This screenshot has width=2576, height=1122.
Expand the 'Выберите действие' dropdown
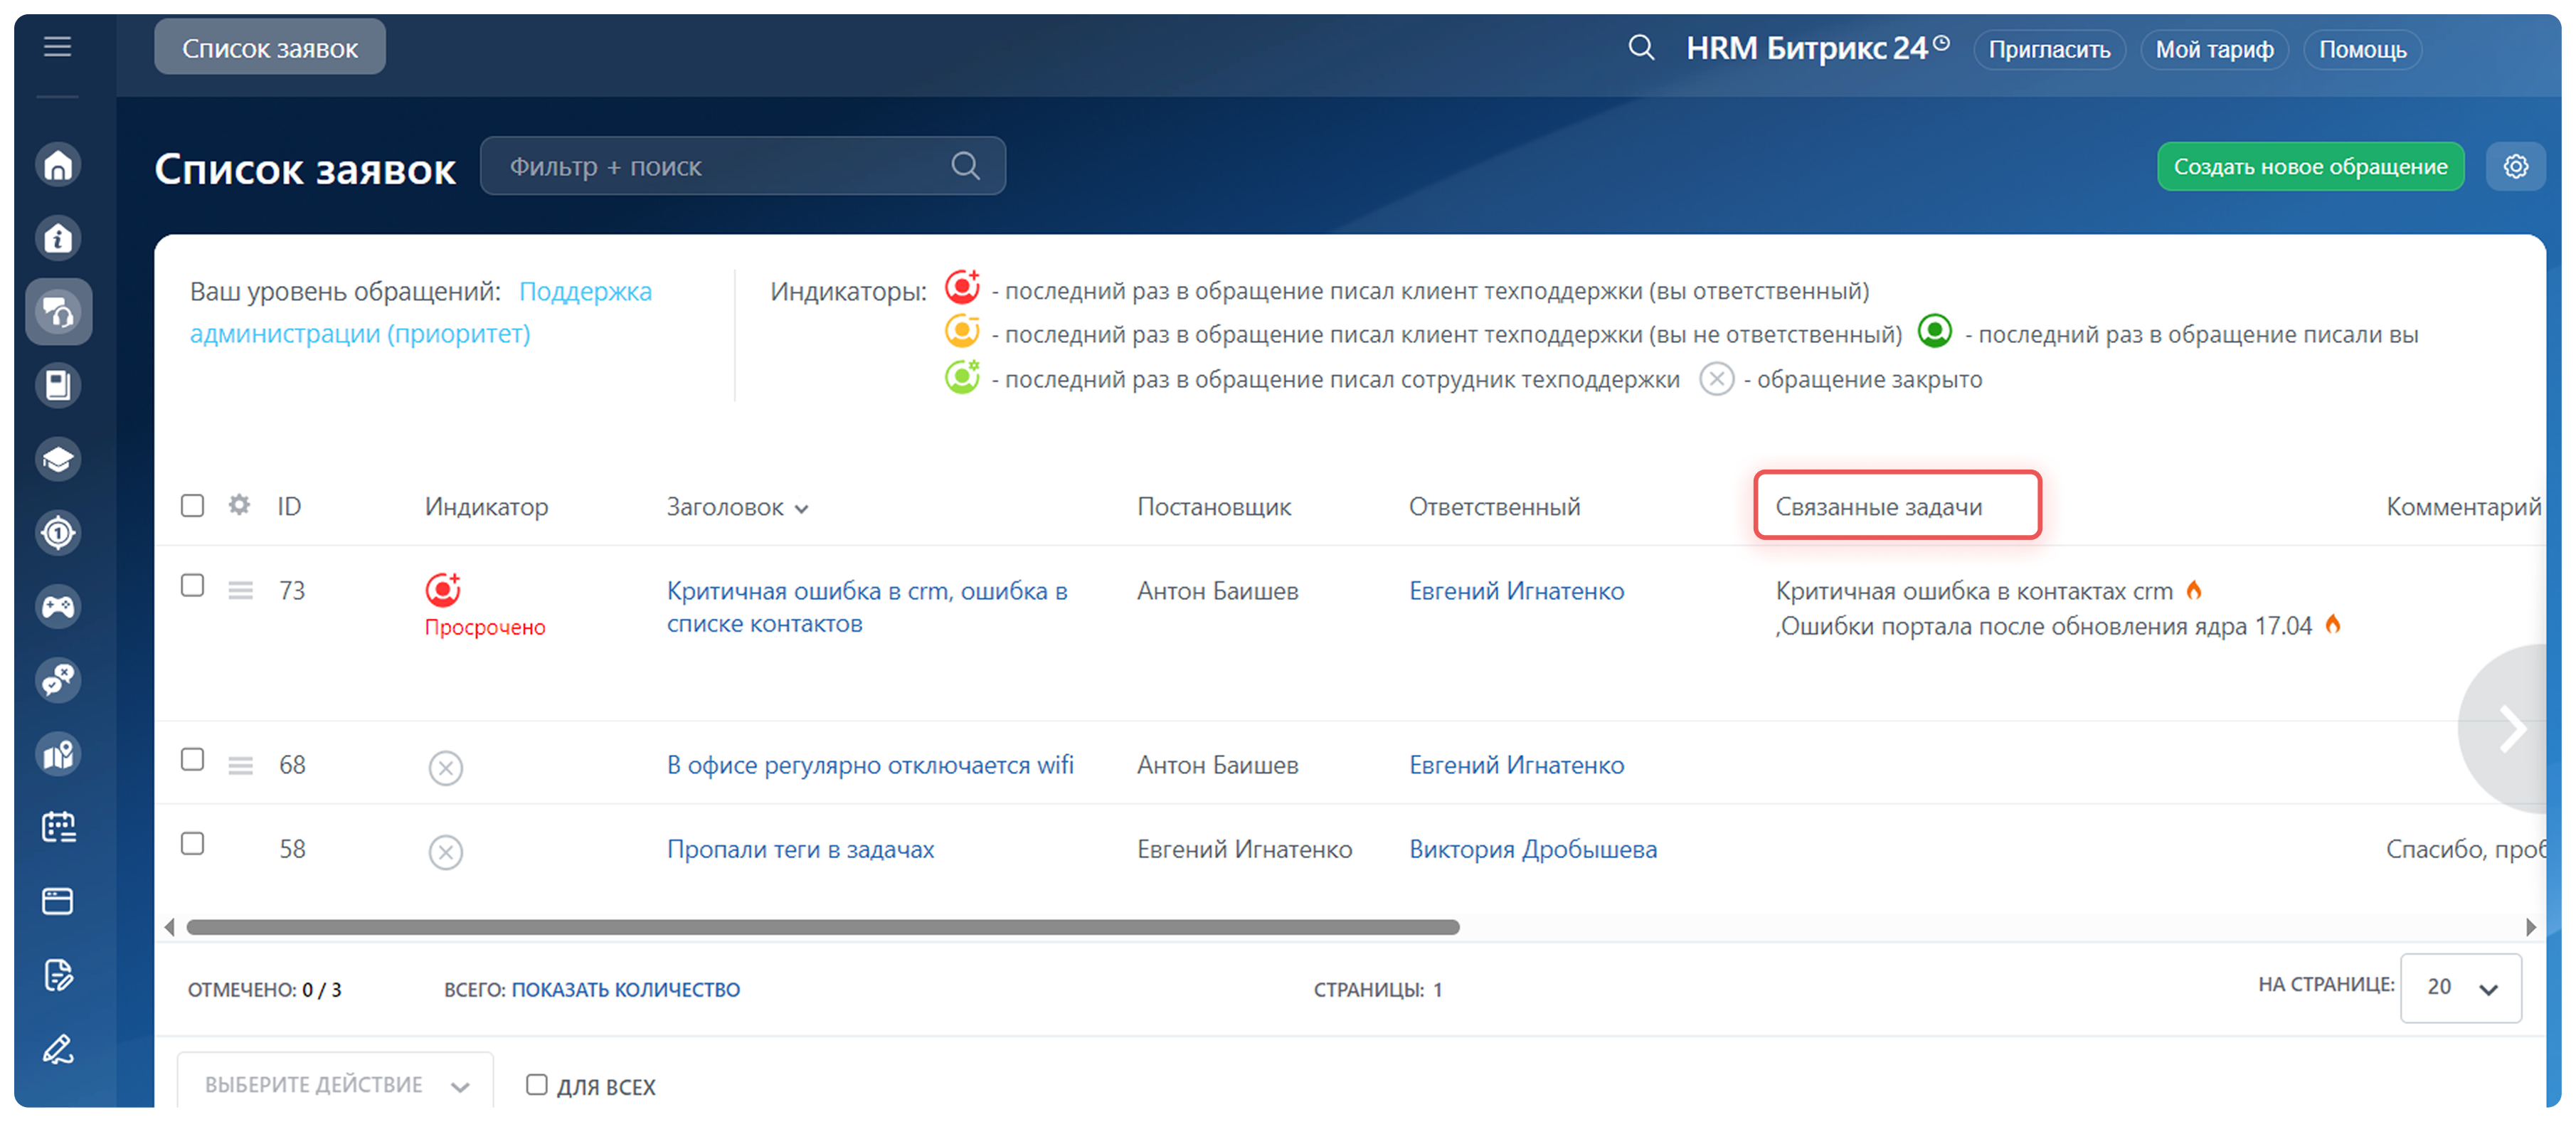(335, 1085)
